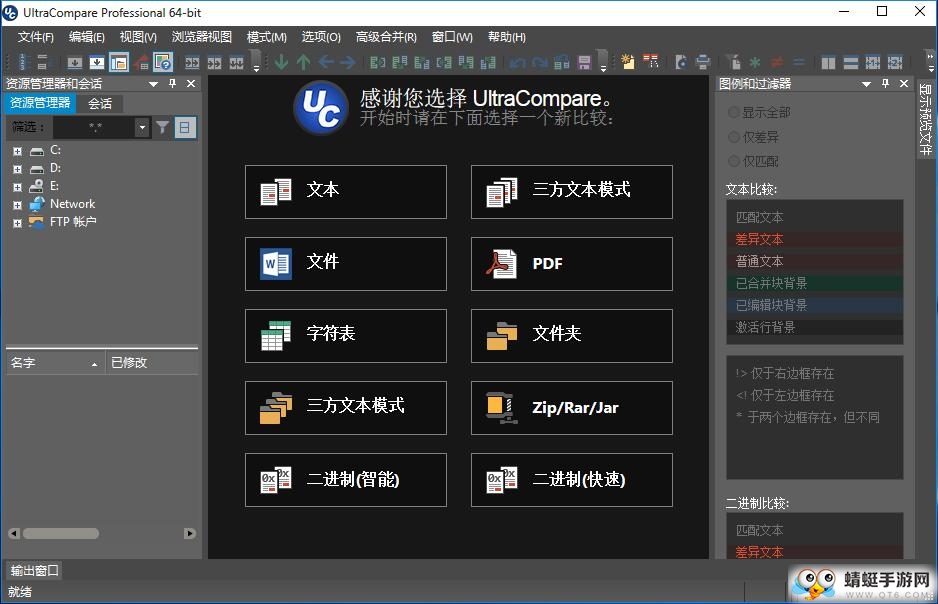Image resolution: width=938 pixels, height=604 pixels.
Task: Click the 筛选 filter input field
Action: (95, 127)
